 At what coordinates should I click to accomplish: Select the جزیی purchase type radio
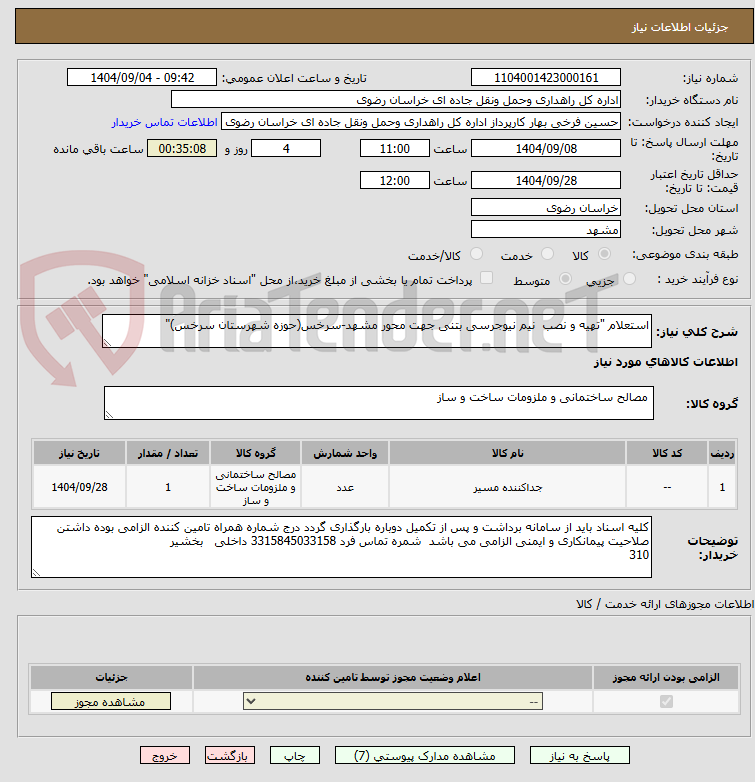tap(629, 279)
